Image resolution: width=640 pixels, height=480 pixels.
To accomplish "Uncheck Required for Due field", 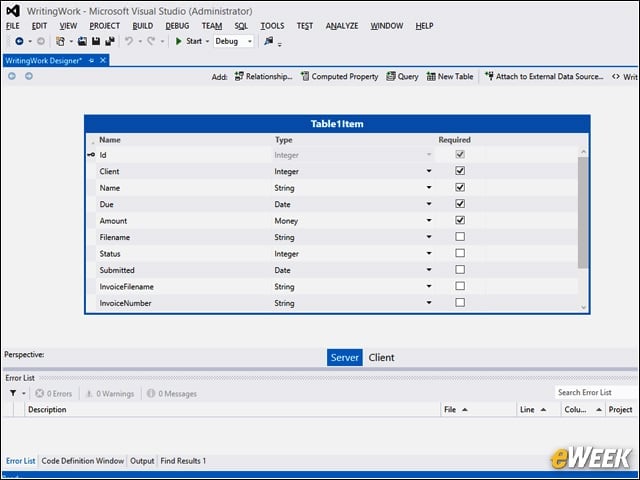I will (460, 204).
